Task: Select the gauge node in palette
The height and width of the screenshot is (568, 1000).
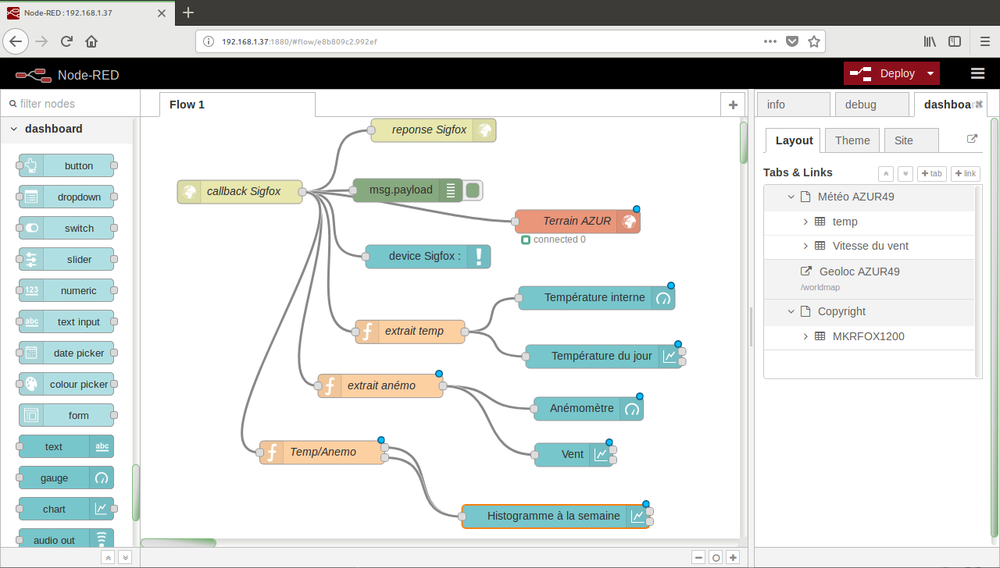Action: (66, 477)
